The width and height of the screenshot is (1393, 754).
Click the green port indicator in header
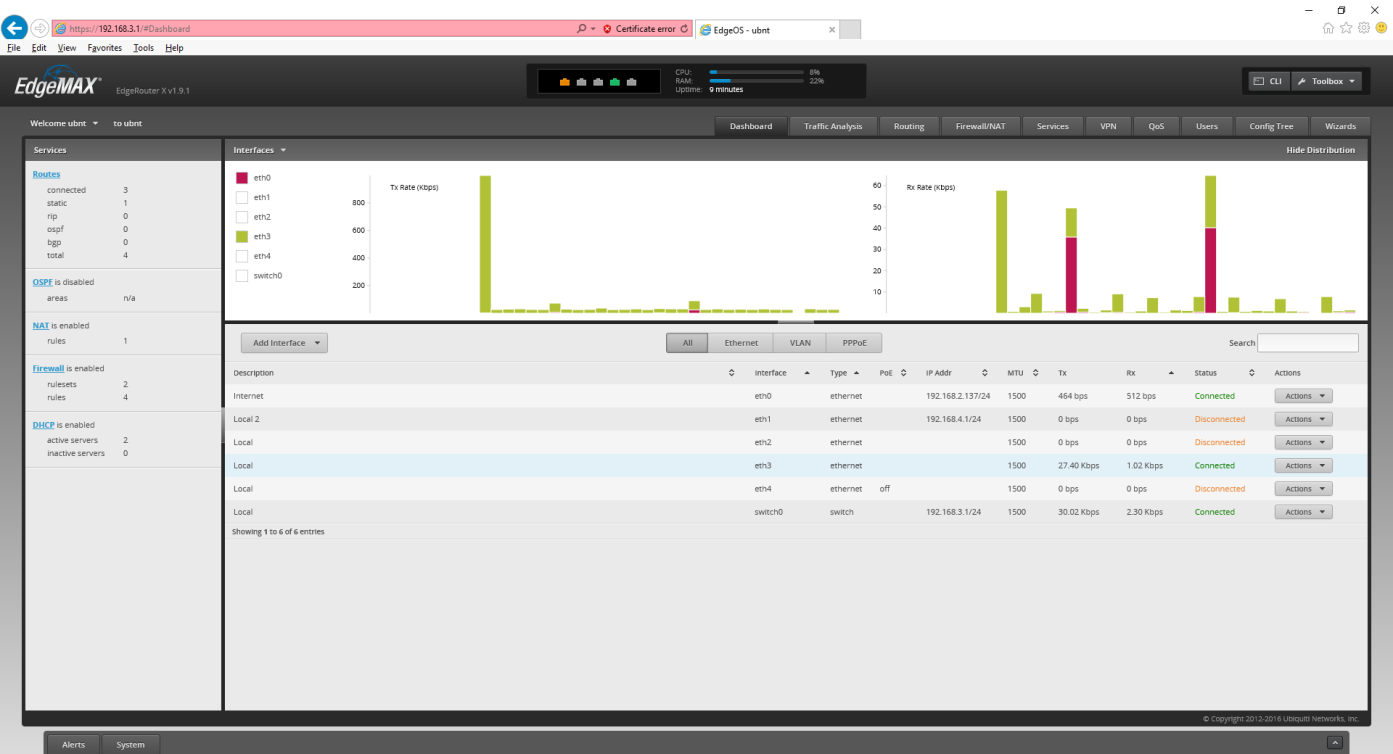point(615,82)
